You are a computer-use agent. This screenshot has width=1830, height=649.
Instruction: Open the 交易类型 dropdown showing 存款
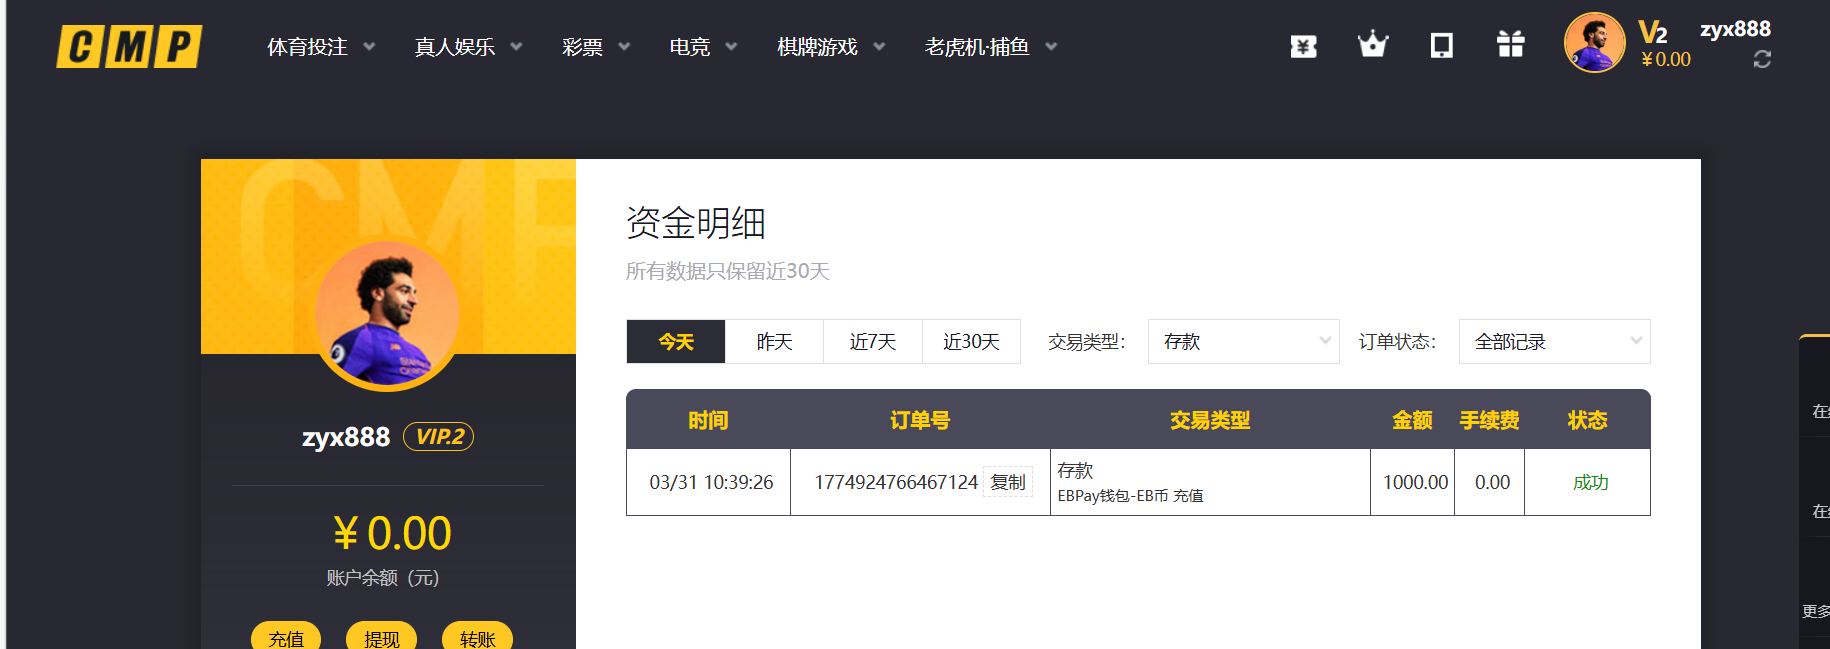pos(1243,342)
